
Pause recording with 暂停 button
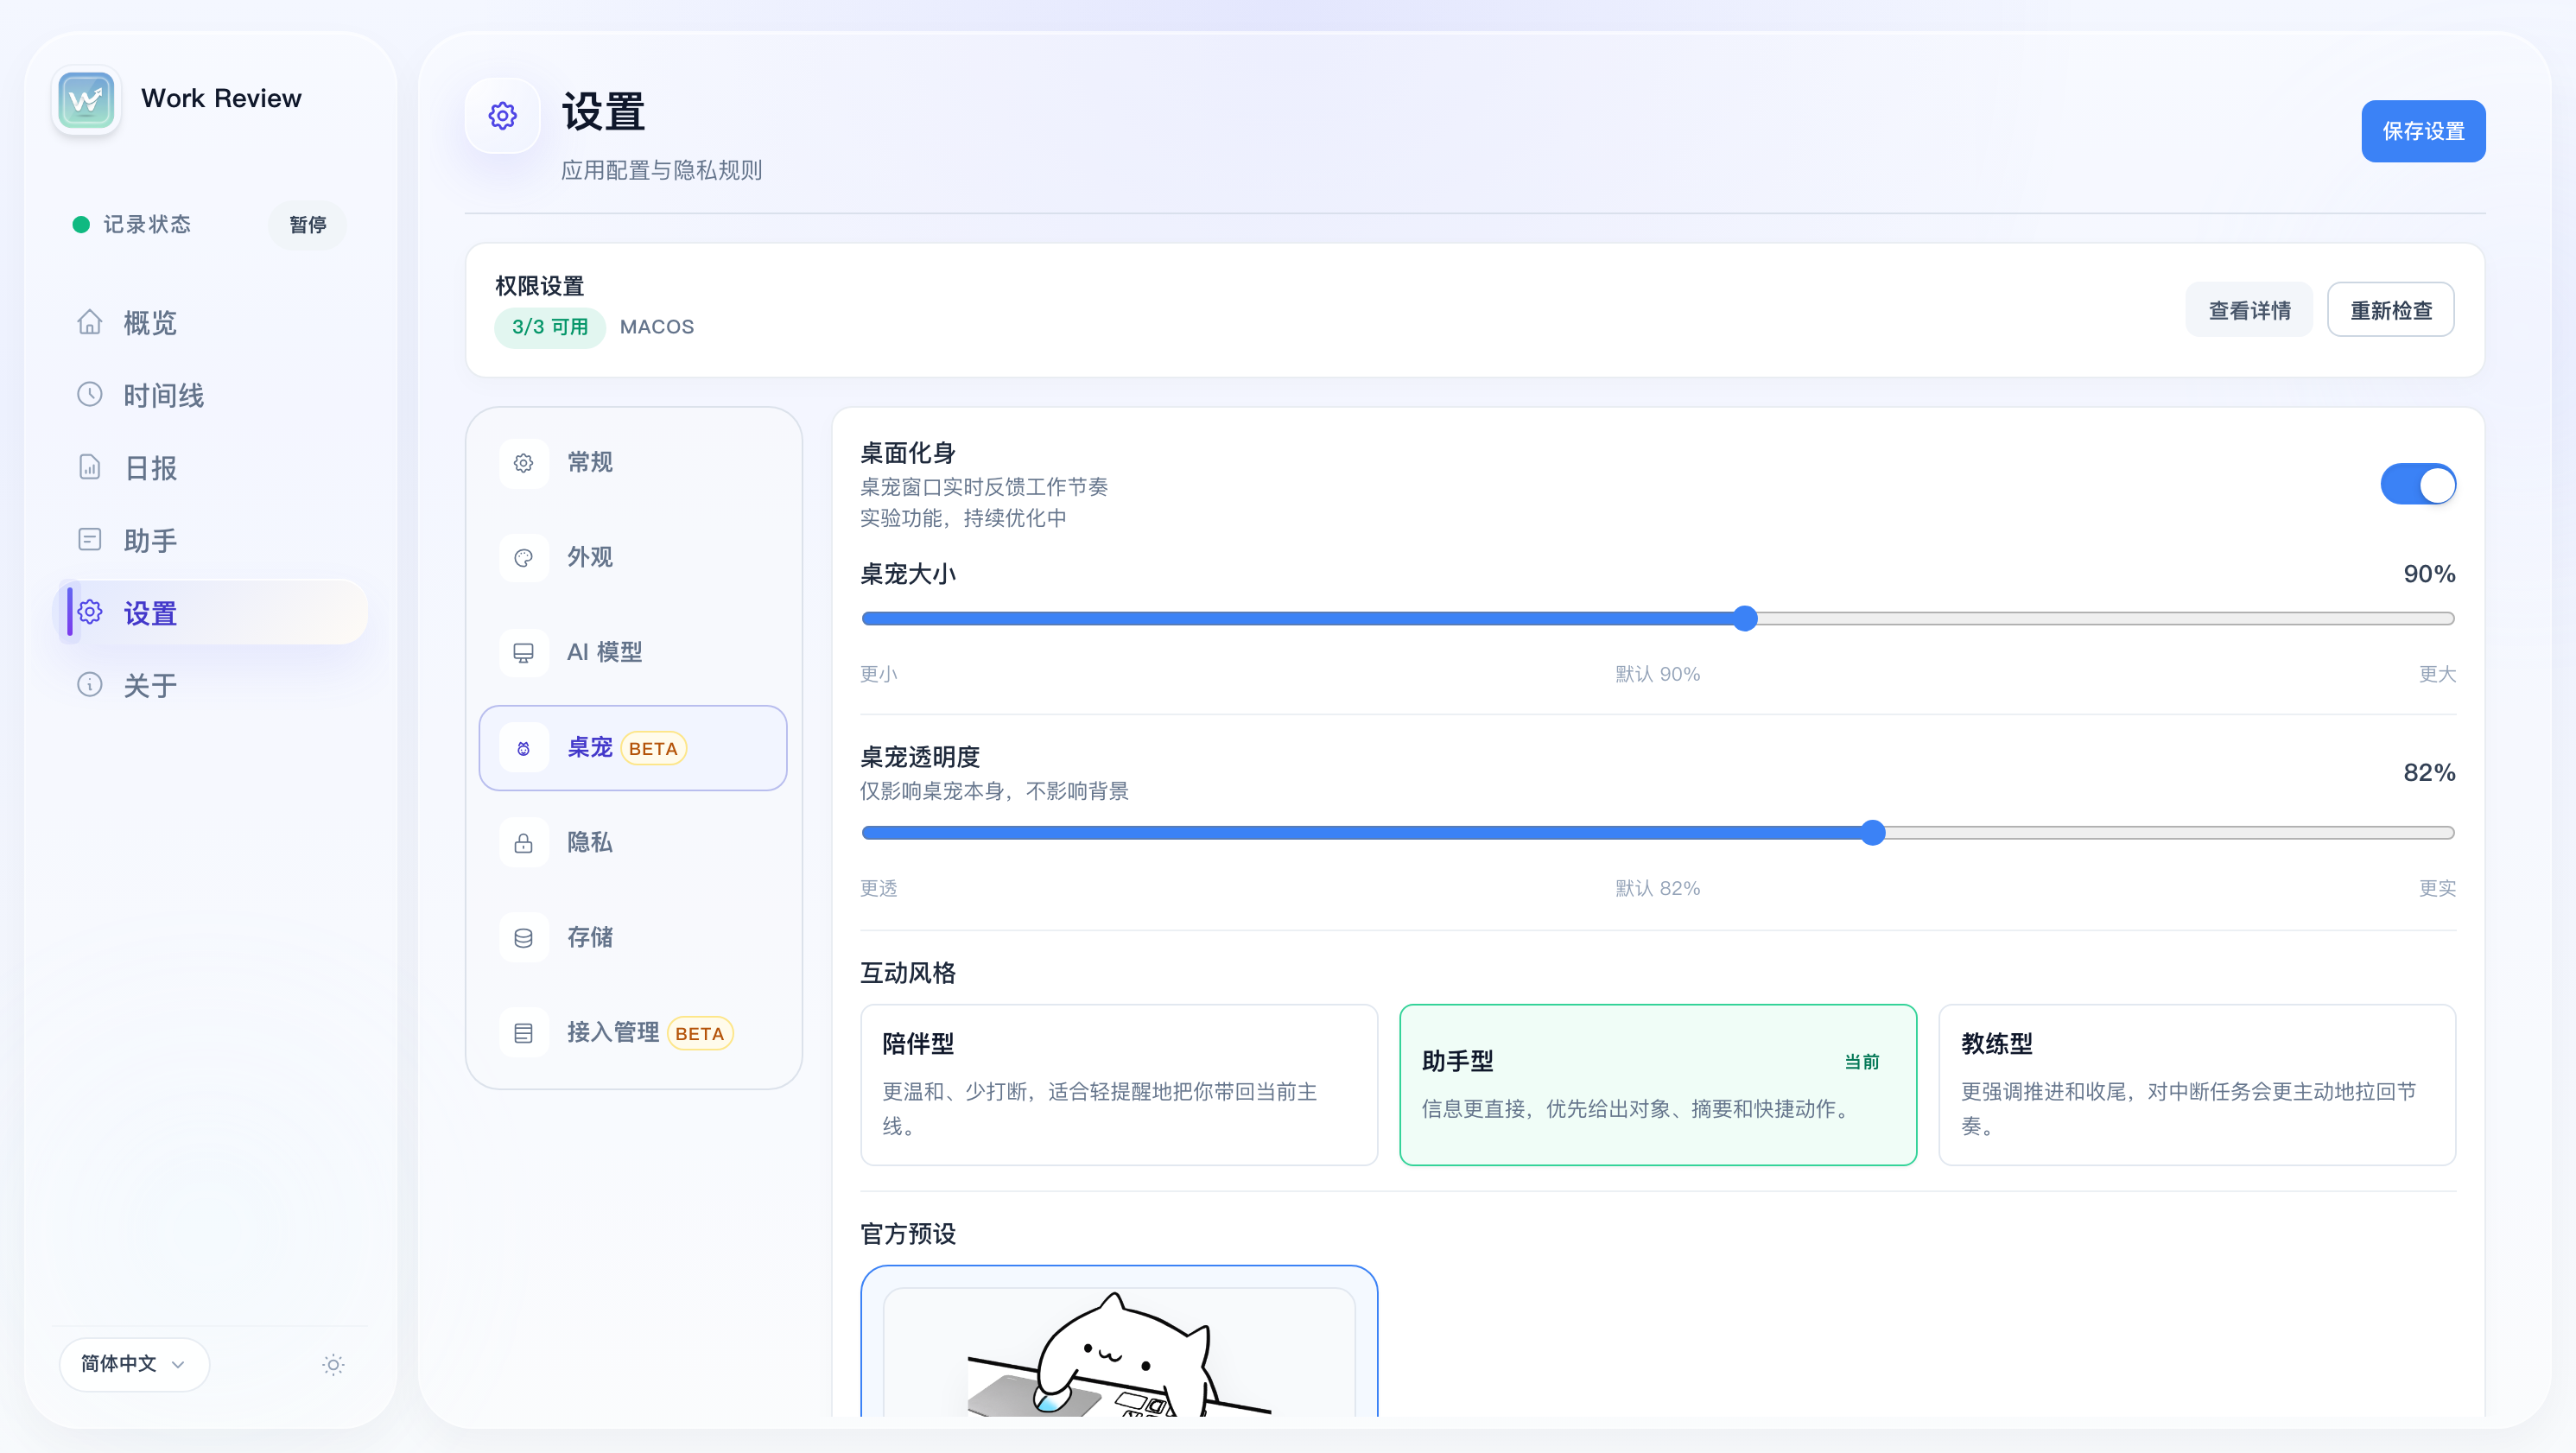click(307, 225)
